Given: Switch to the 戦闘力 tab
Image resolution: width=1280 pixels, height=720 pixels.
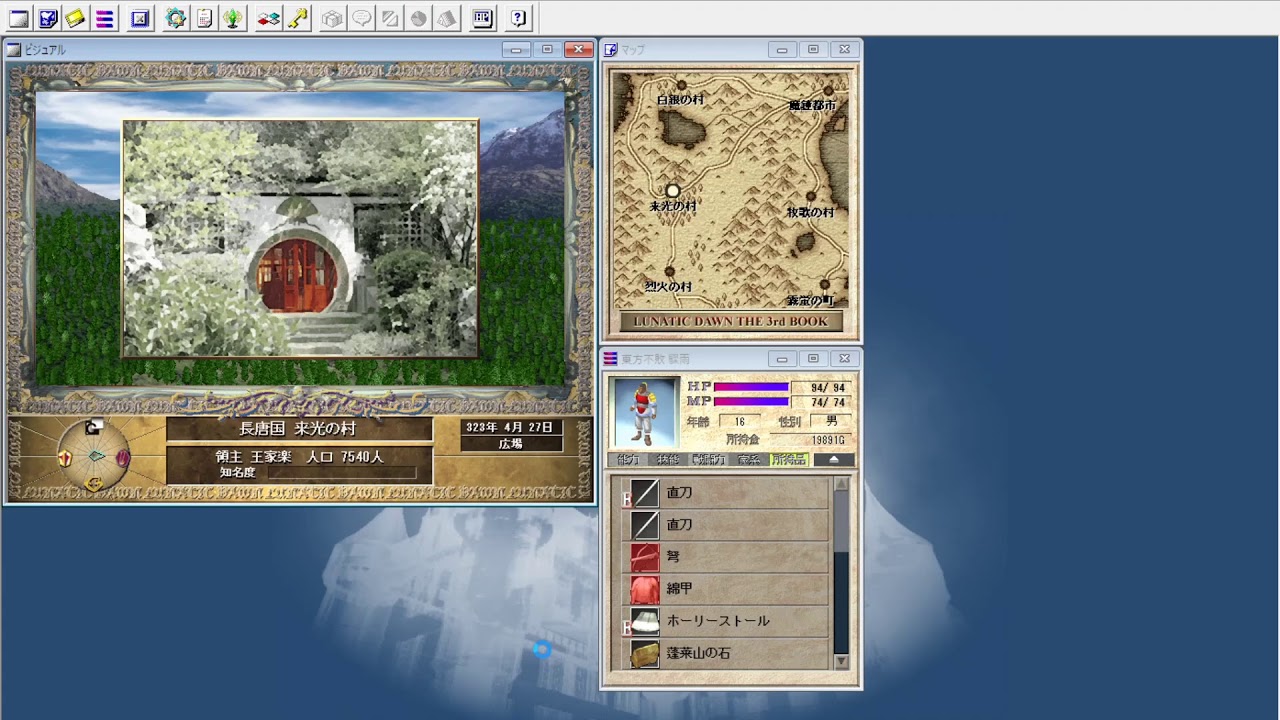Looking at the screenshot, I should click(x=709, y=460).
